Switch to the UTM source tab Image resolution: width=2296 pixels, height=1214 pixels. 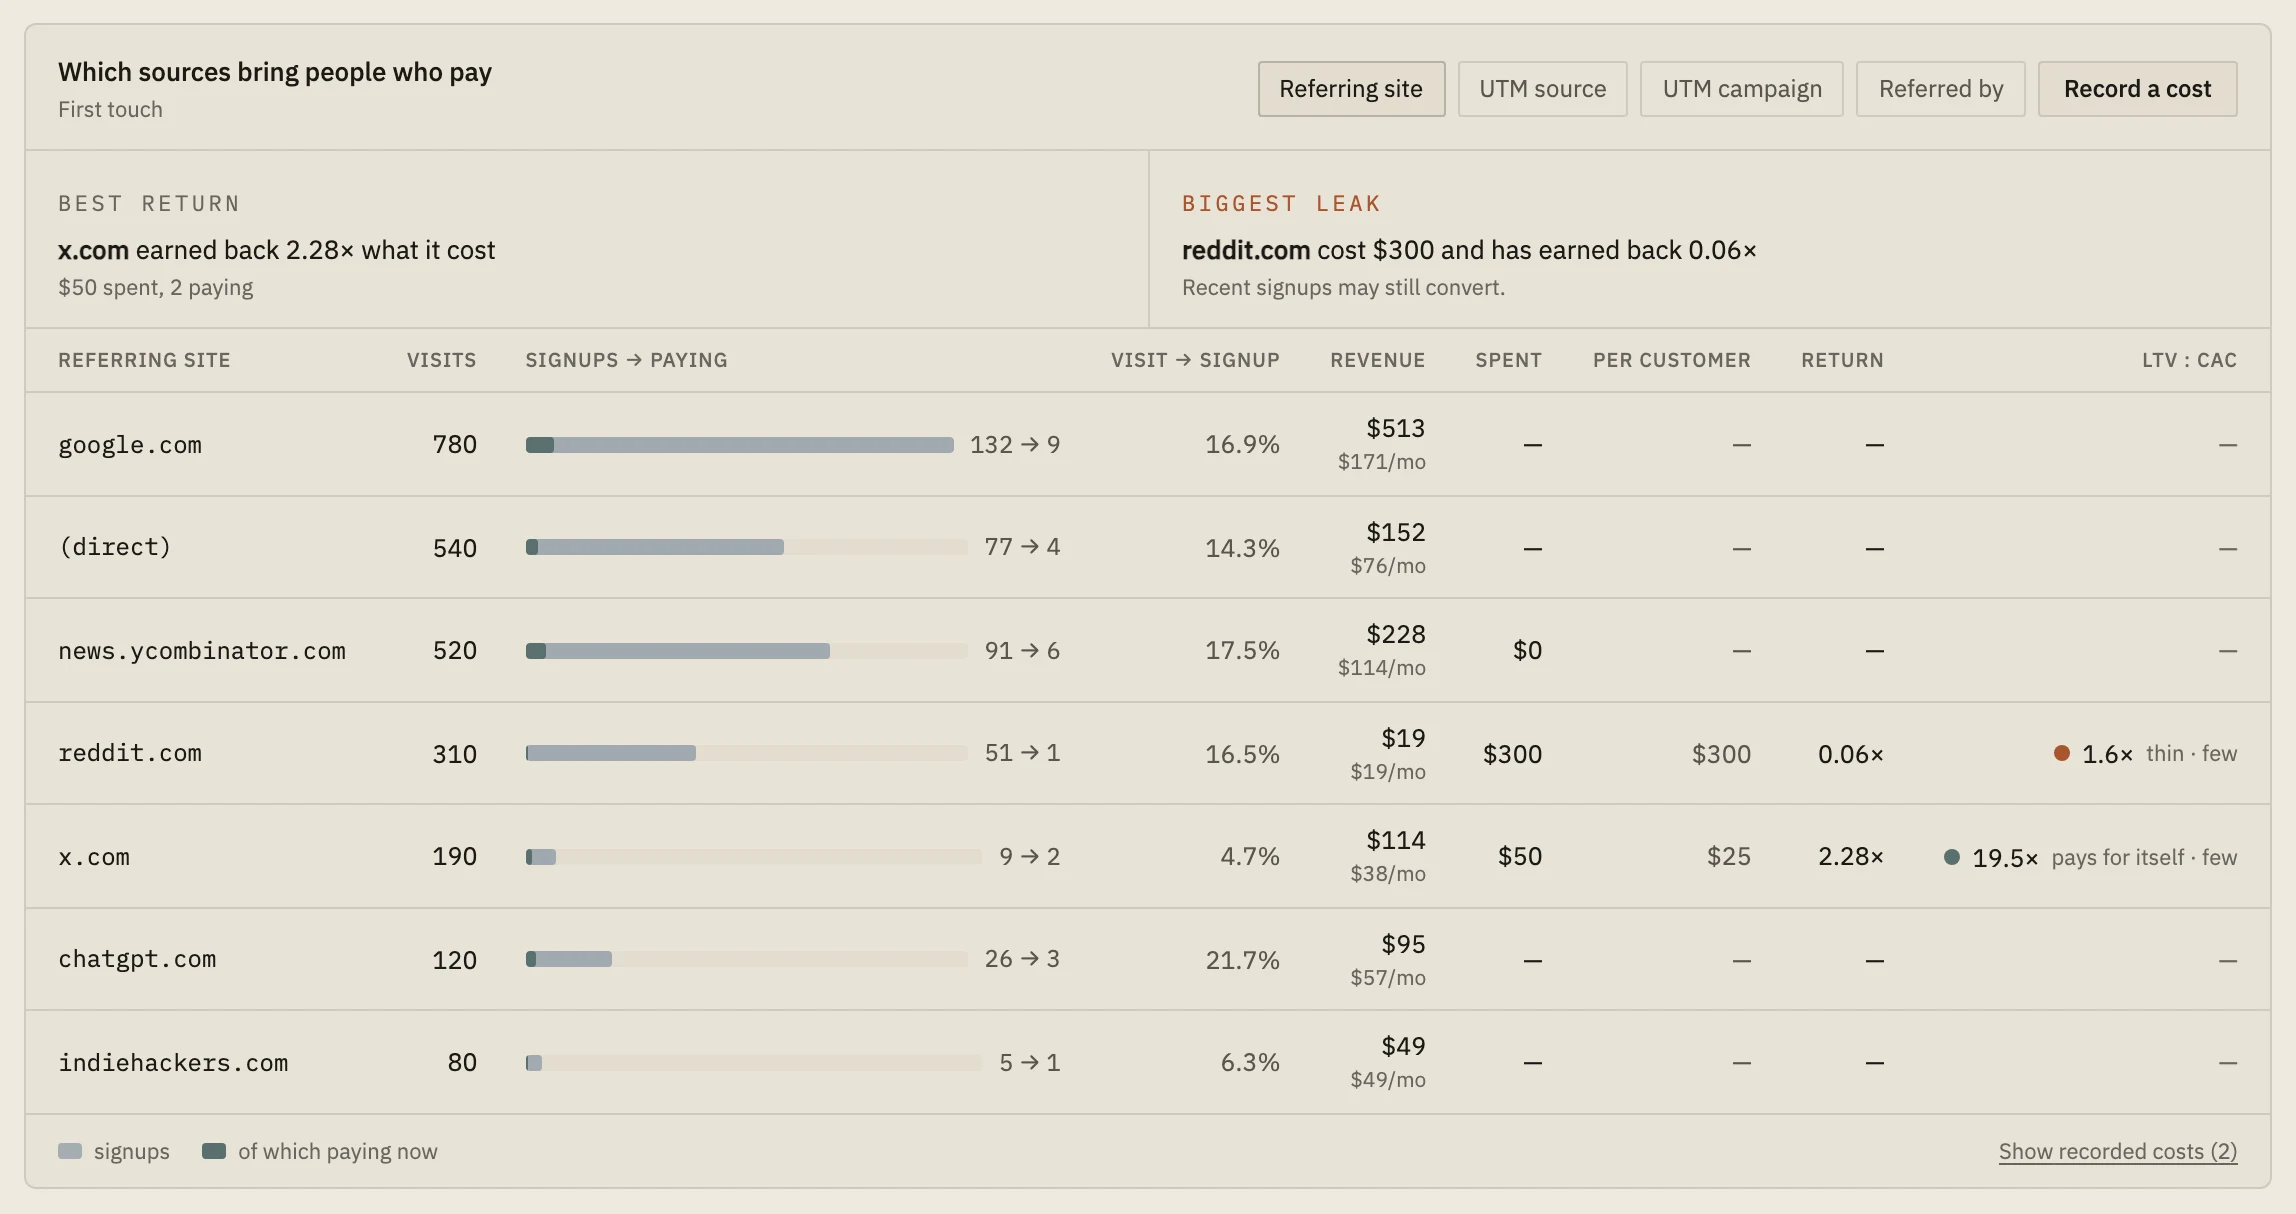pos(1542,89)
